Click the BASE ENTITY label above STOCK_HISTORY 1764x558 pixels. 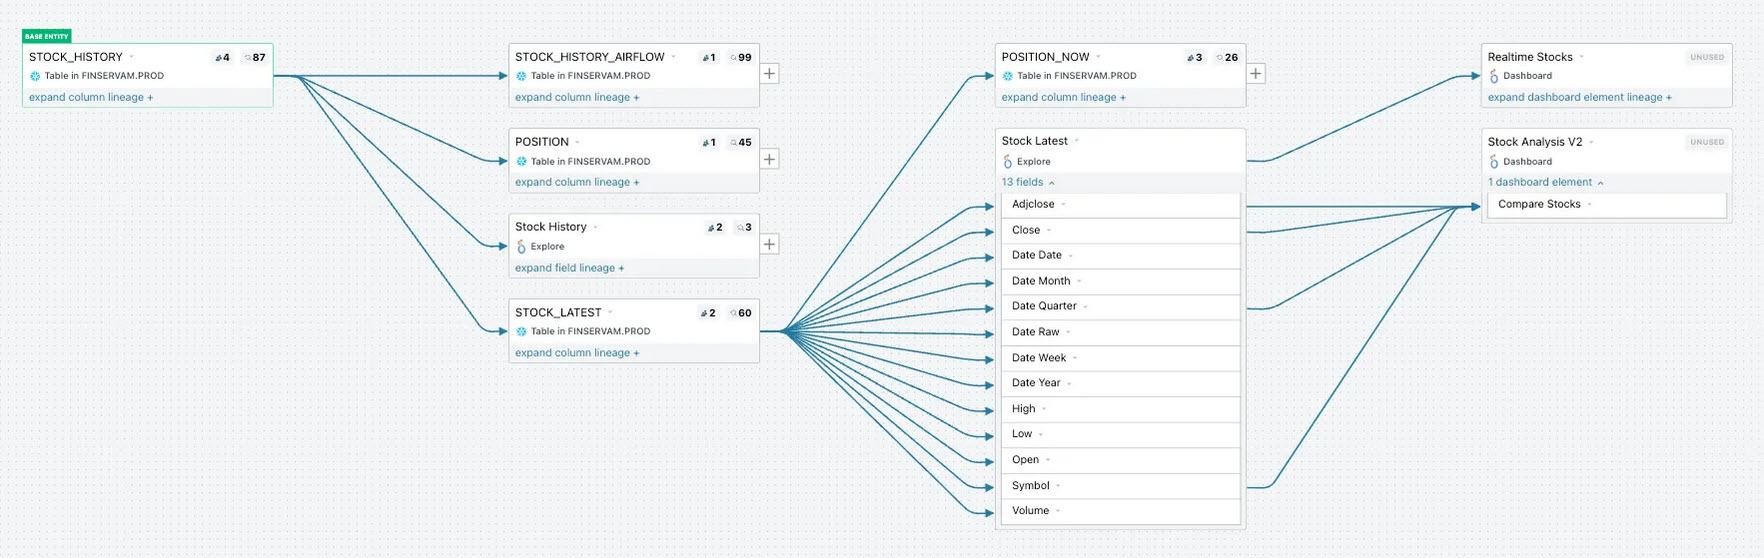[x=47, y=36]
